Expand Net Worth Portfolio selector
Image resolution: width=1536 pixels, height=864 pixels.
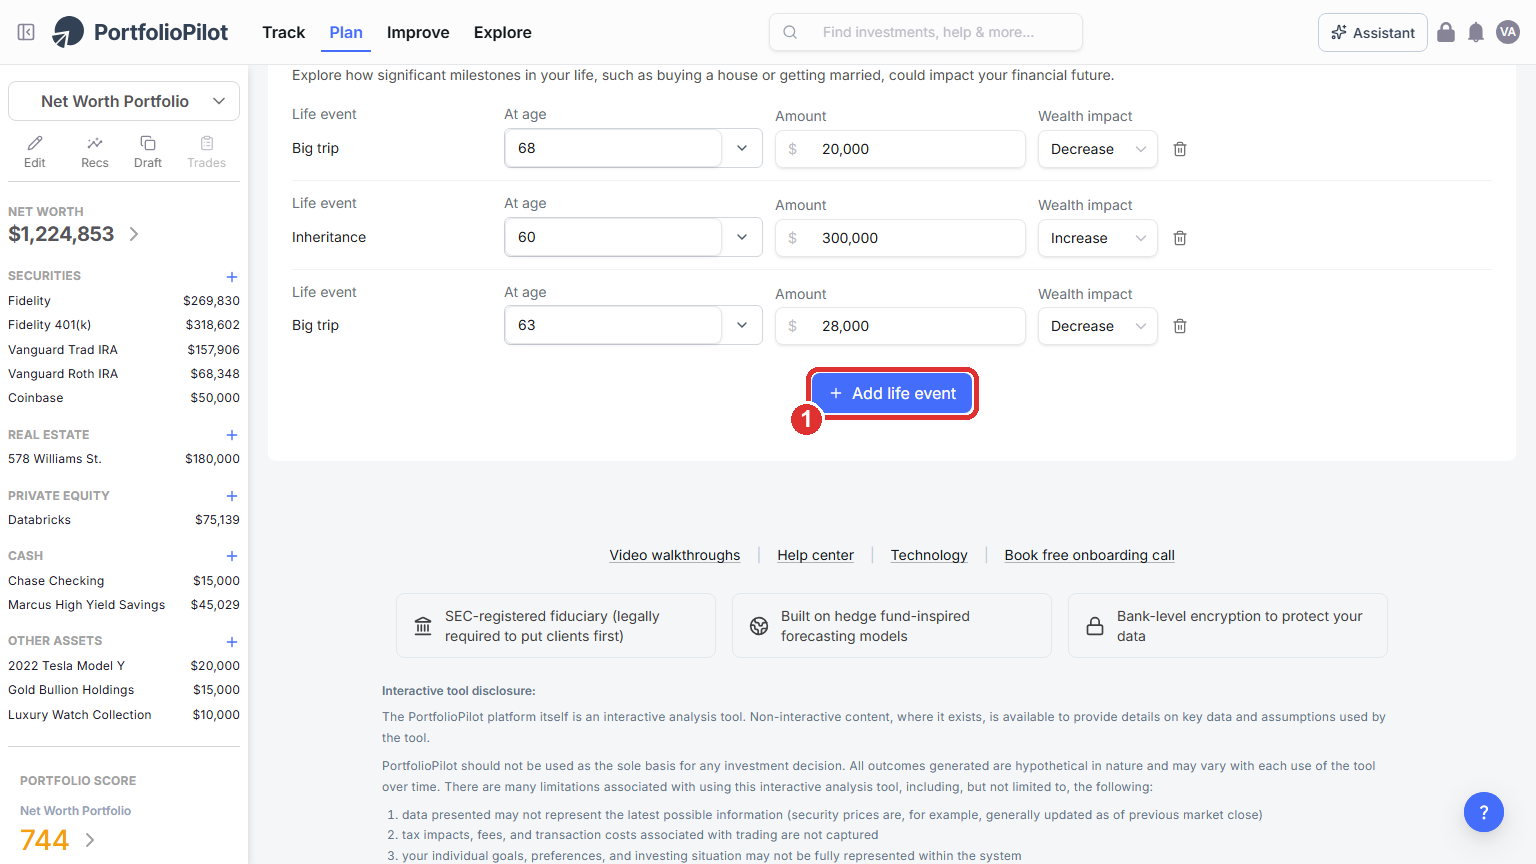click(x=124, y=101)
